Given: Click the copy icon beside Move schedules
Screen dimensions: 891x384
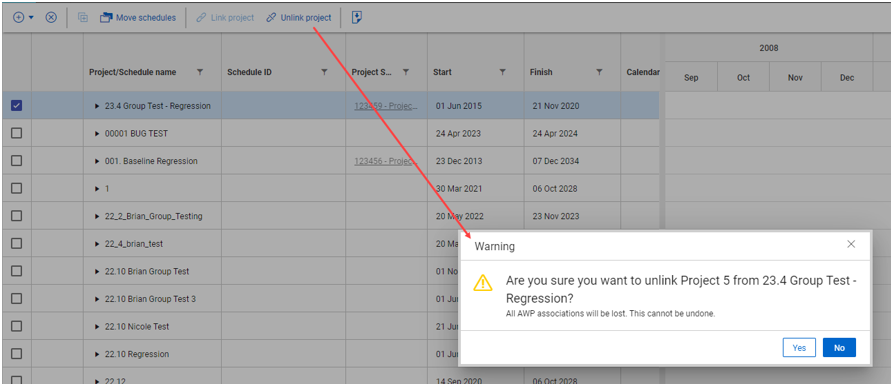Looking at the screenshot, I should point(83,18).
